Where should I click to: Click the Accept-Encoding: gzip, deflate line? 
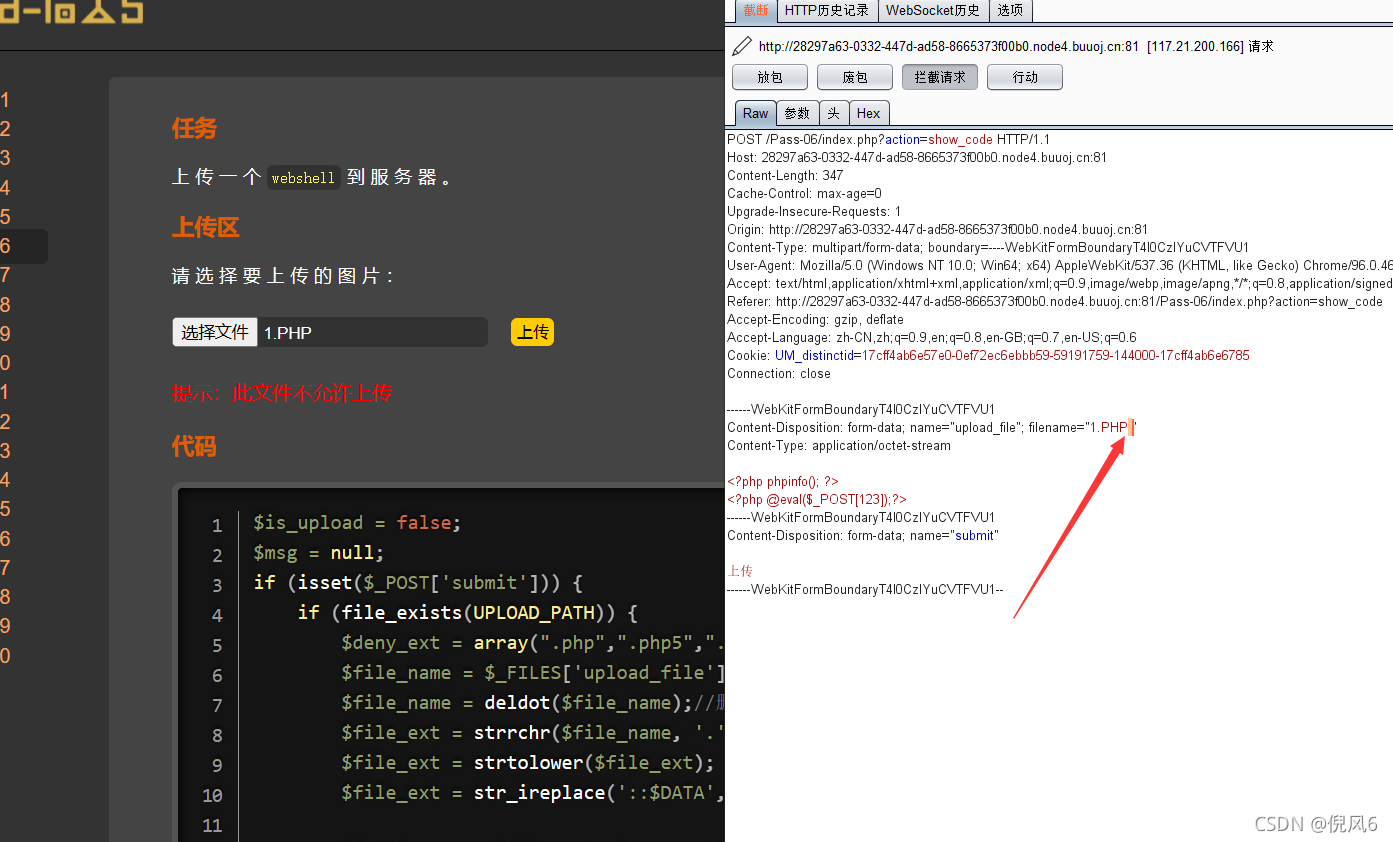[815, 320]
